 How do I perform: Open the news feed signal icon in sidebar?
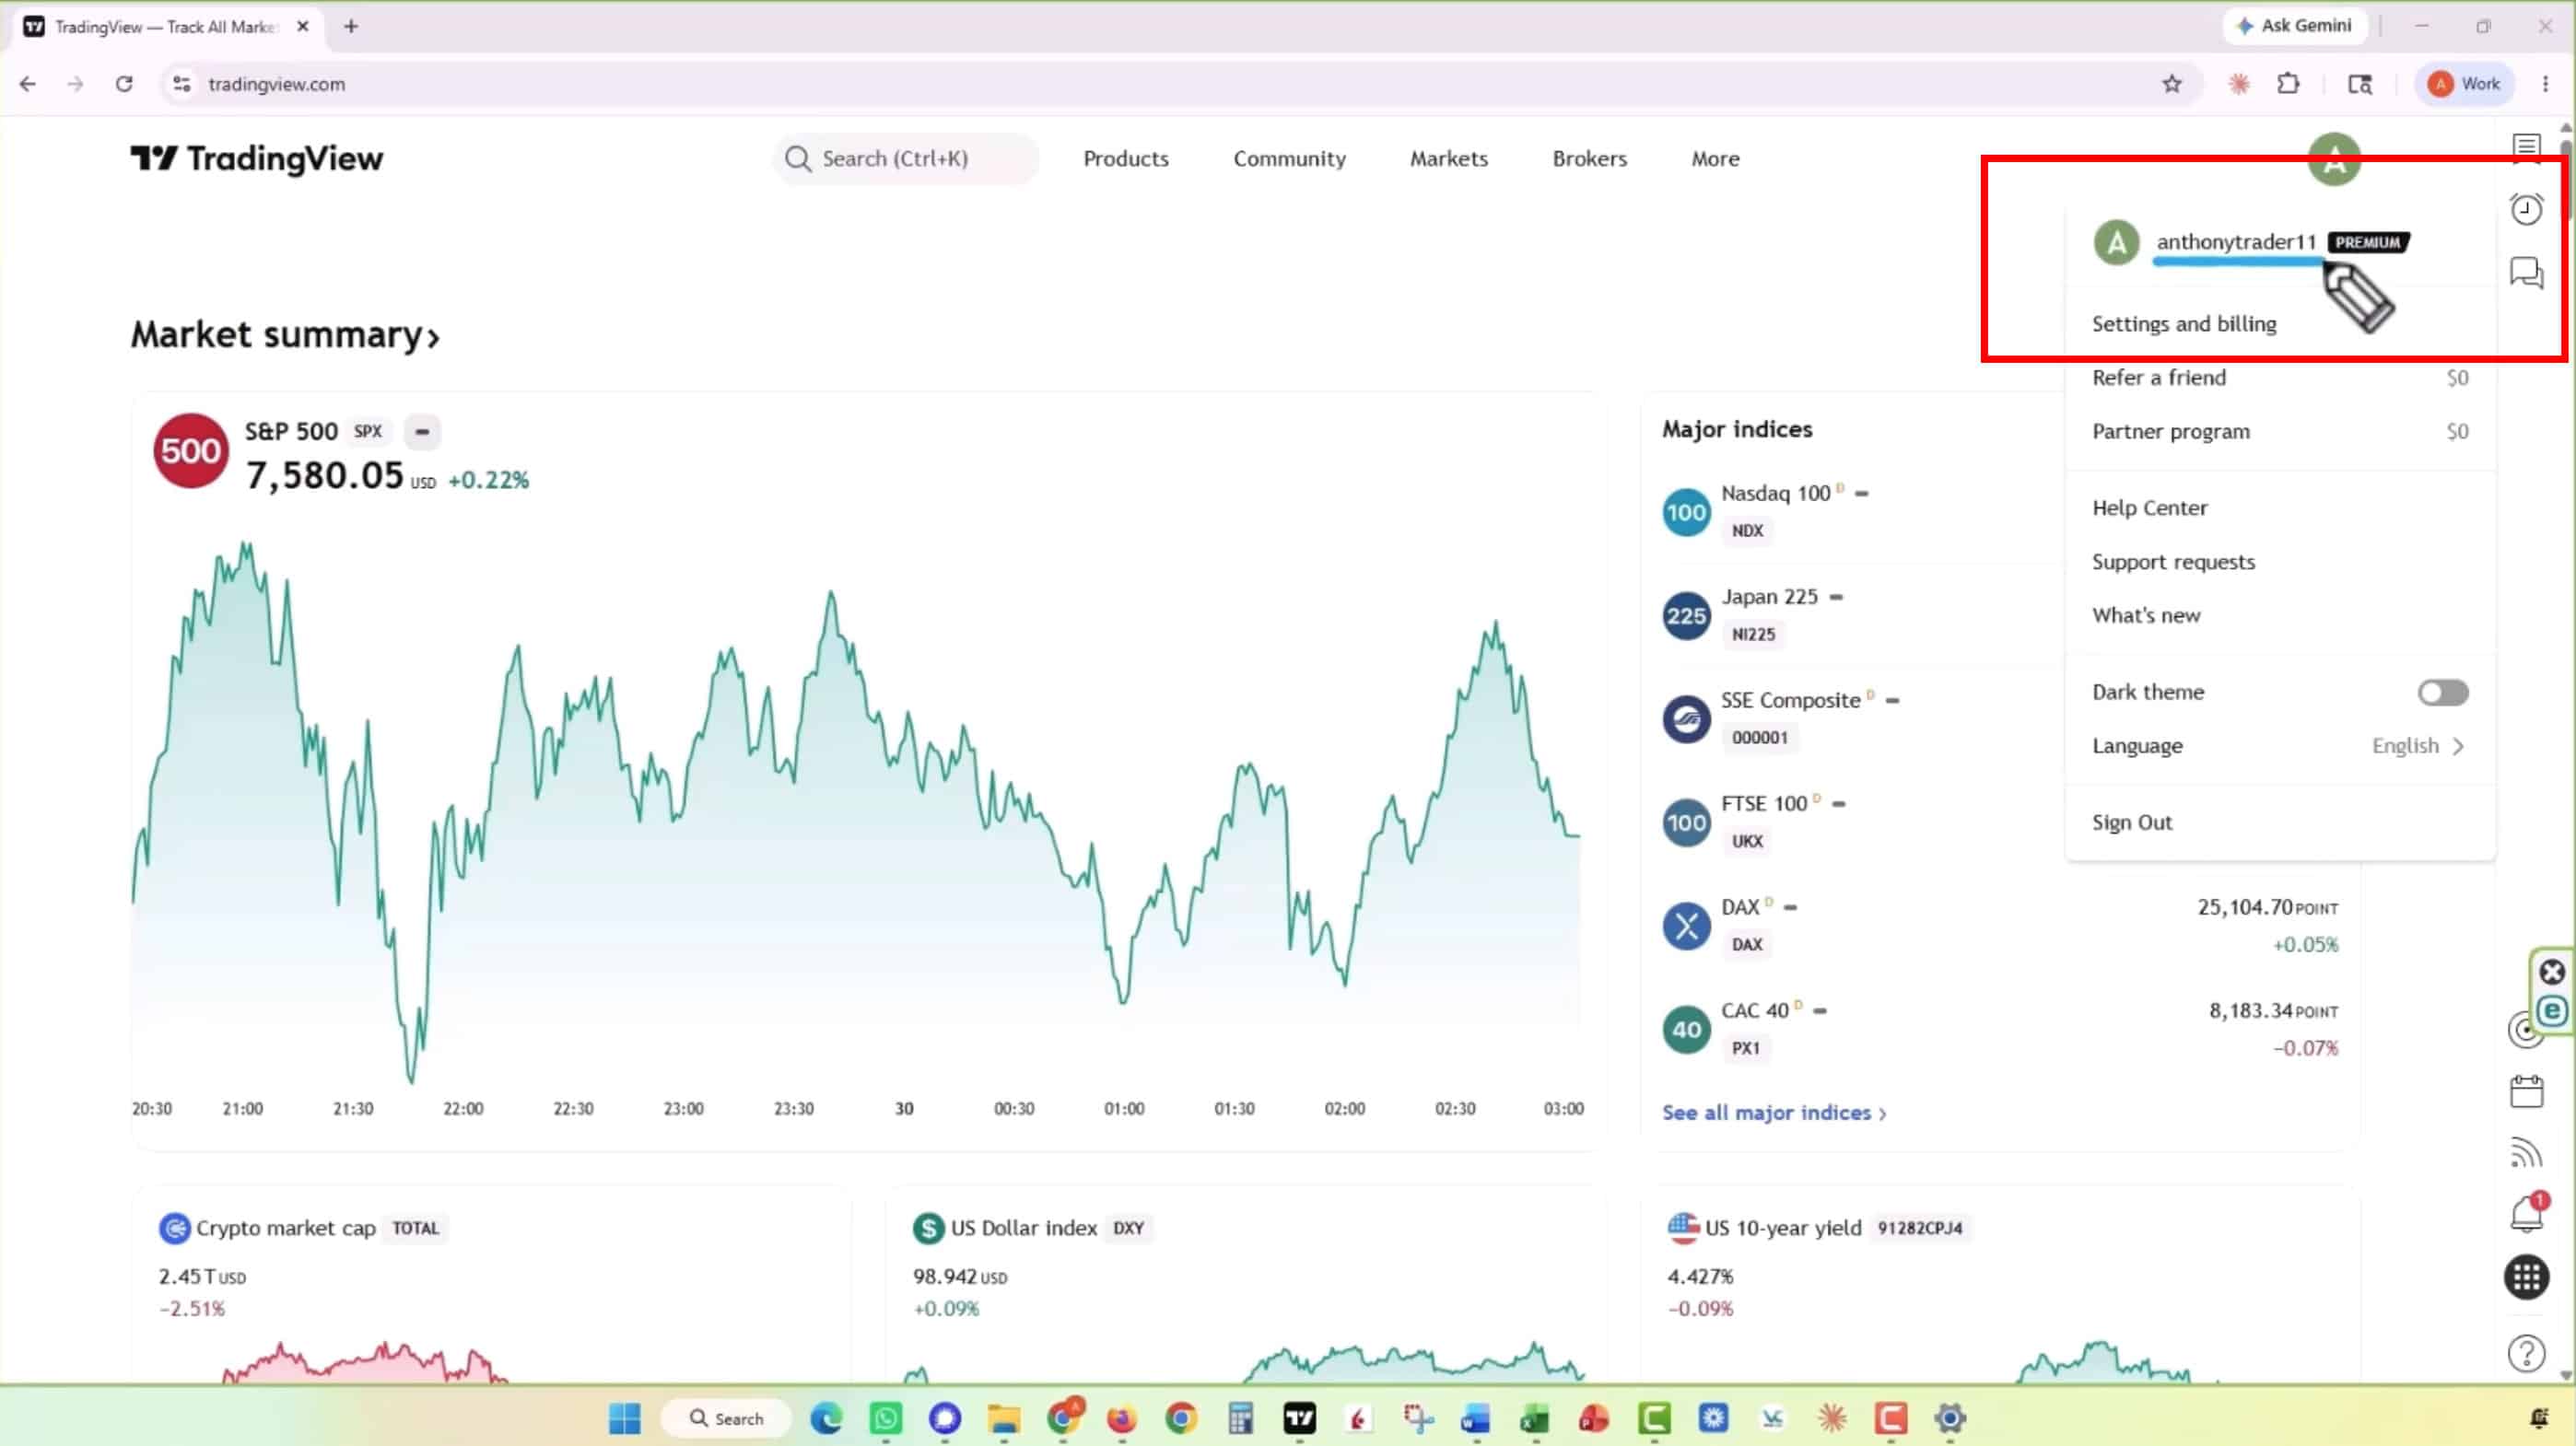tap(2526, 1153)
